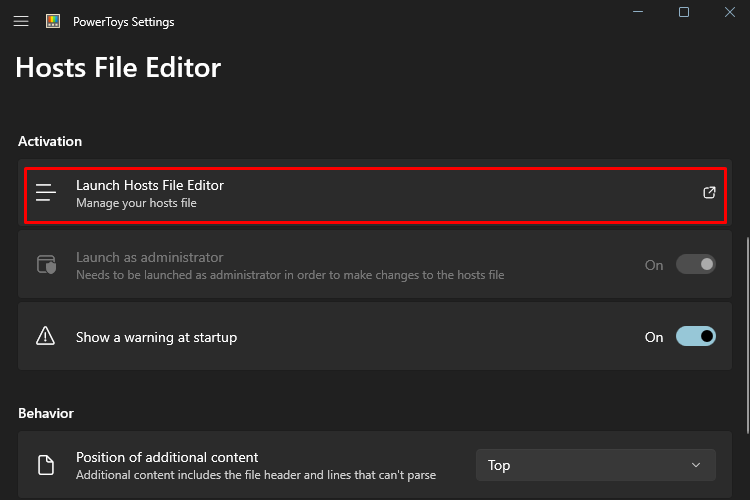Click the Behavior section heading
Image resolution: width=750 pixels, height=500 pixels.
pyautogui.click(x=46, y=413)
